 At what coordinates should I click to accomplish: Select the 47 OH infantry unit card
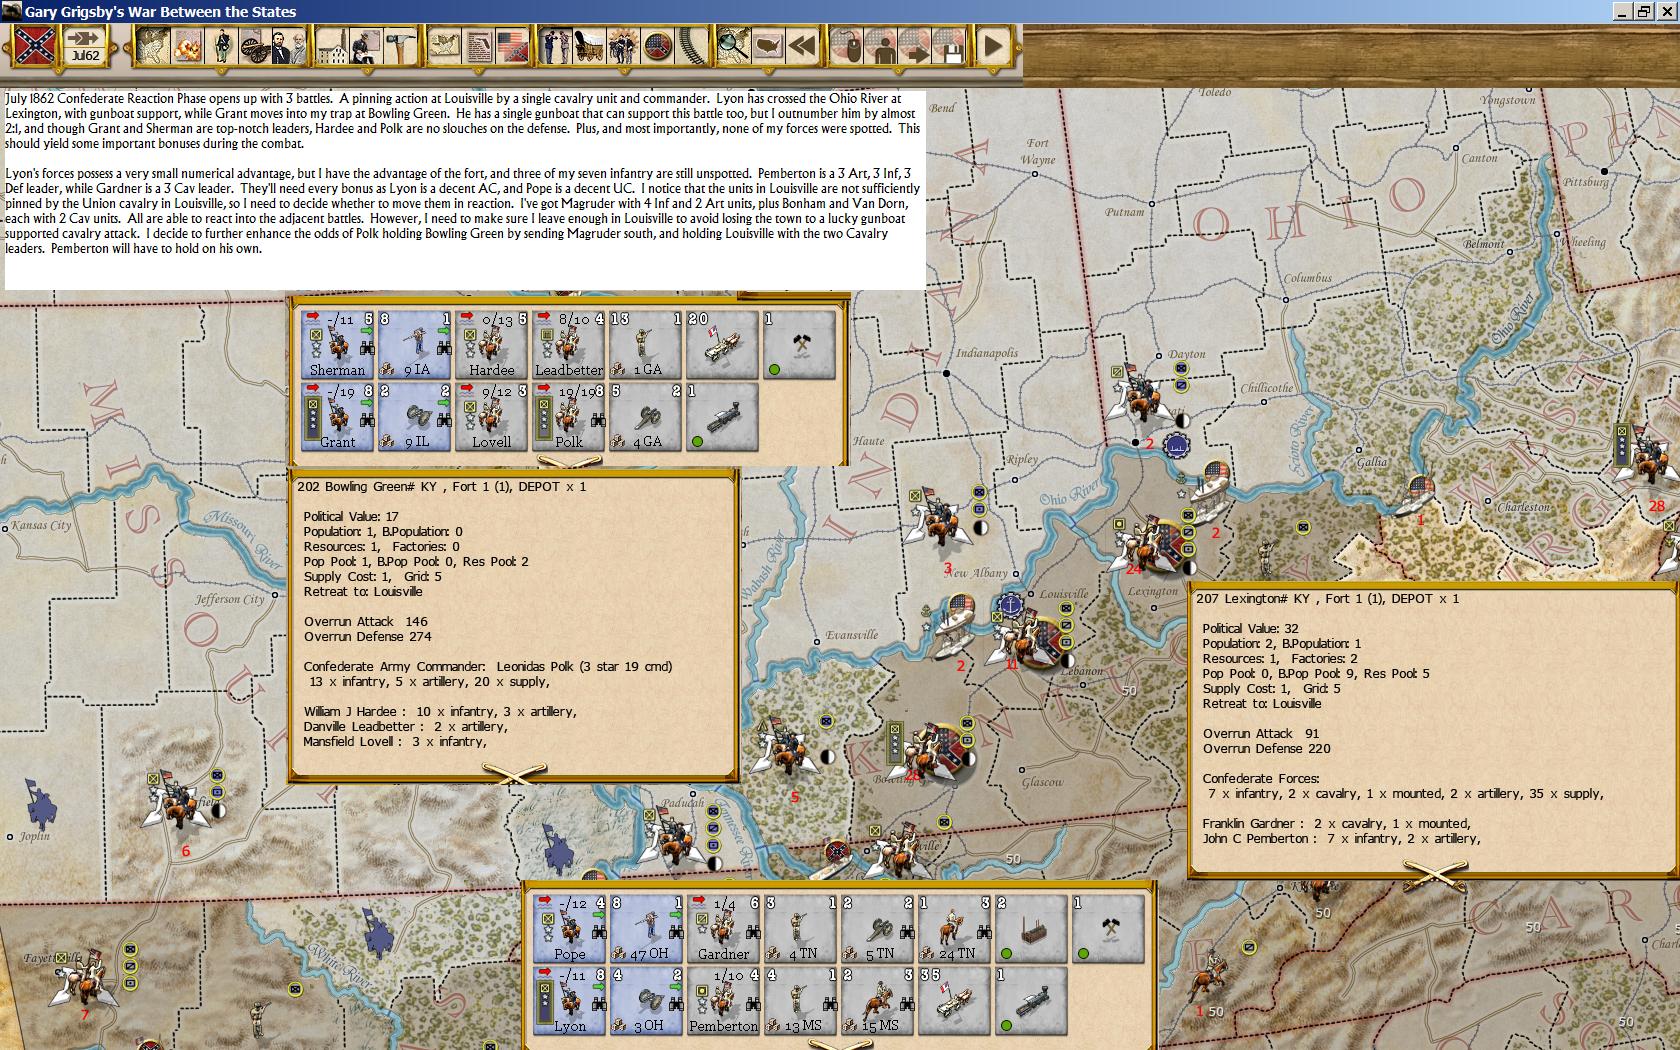point(646,928)
